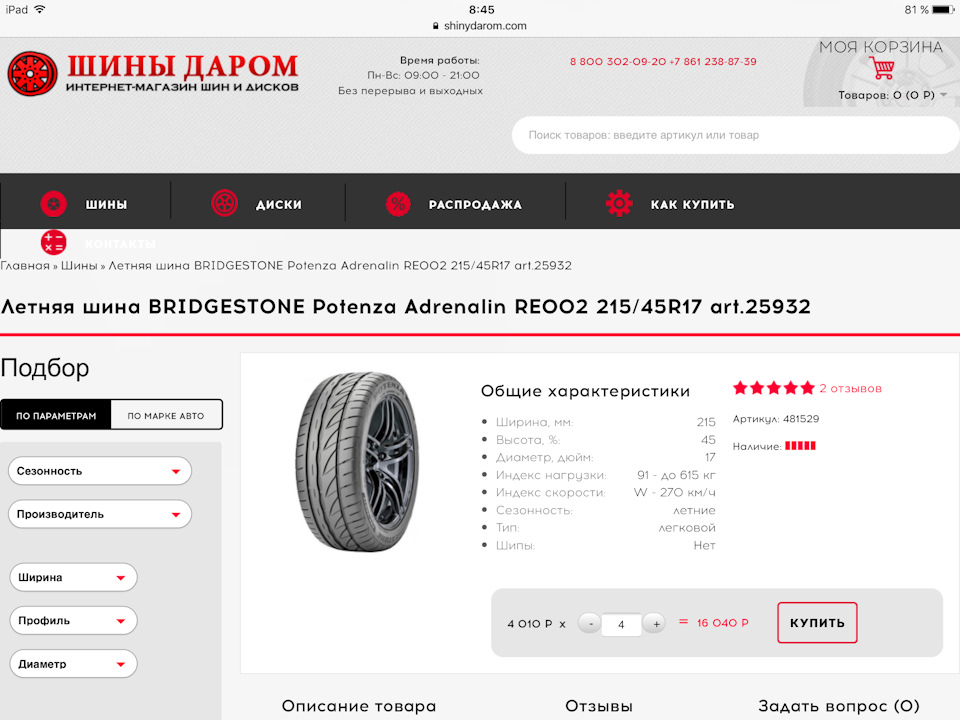Expand the Сезонность dropdown

pyautogui.click(x=100, y=471)
